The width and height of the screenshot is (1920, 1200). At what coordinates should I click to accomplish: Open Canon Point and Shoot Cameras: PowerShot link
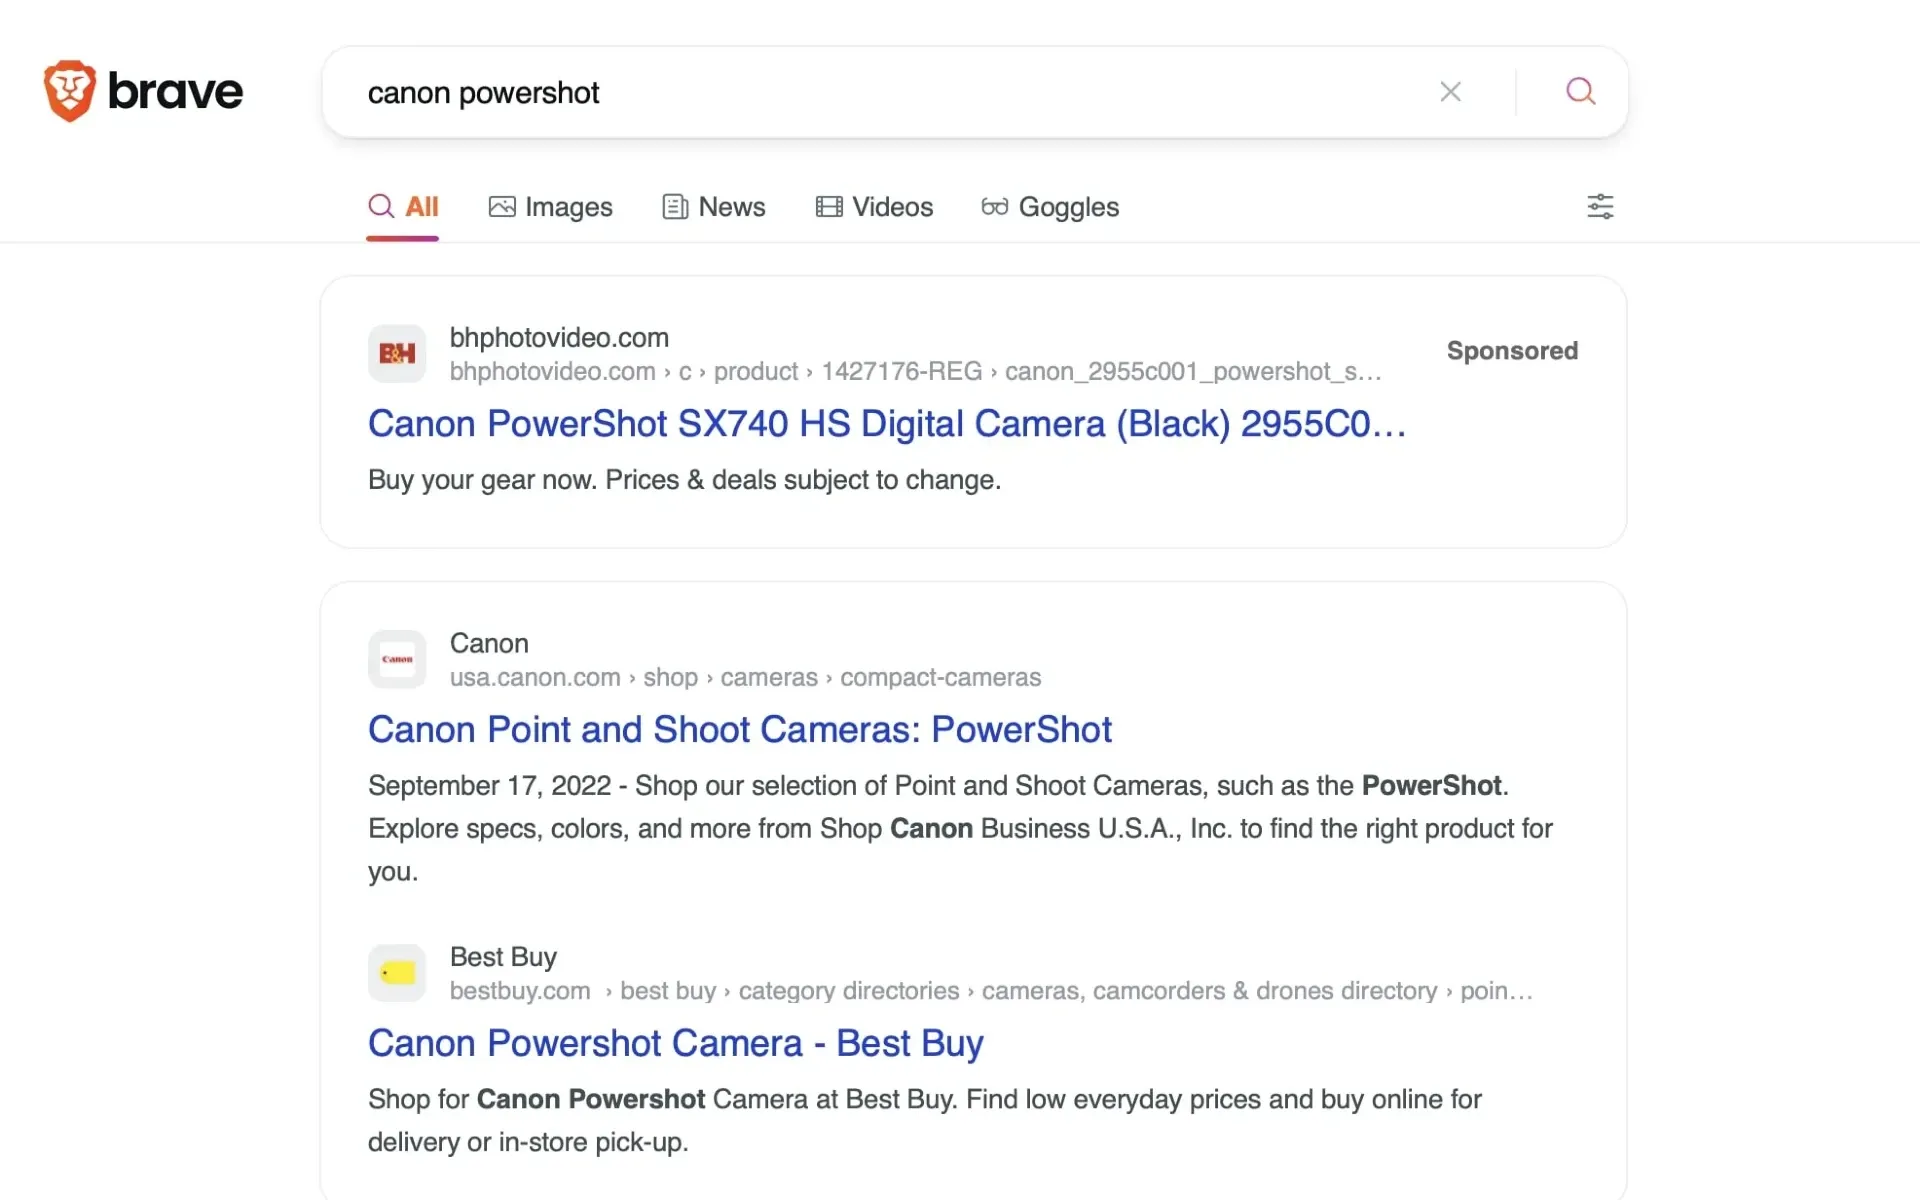tap(740, 730)
